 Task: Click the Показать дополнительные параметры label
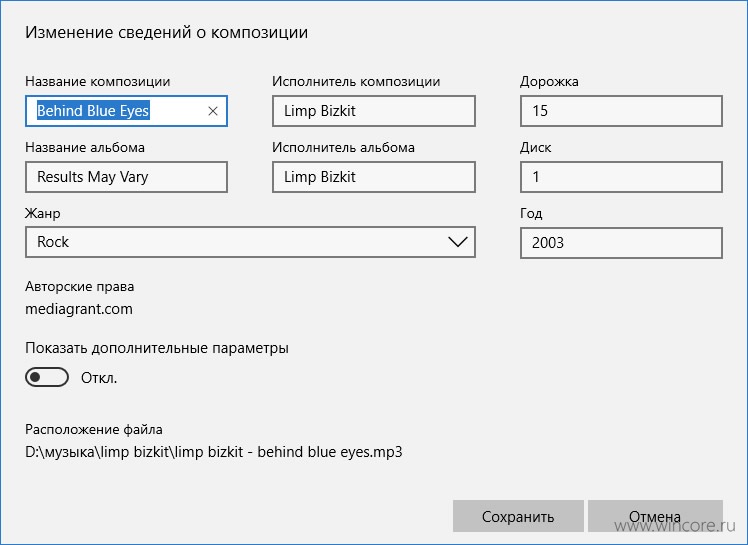[x=156, y=348]
